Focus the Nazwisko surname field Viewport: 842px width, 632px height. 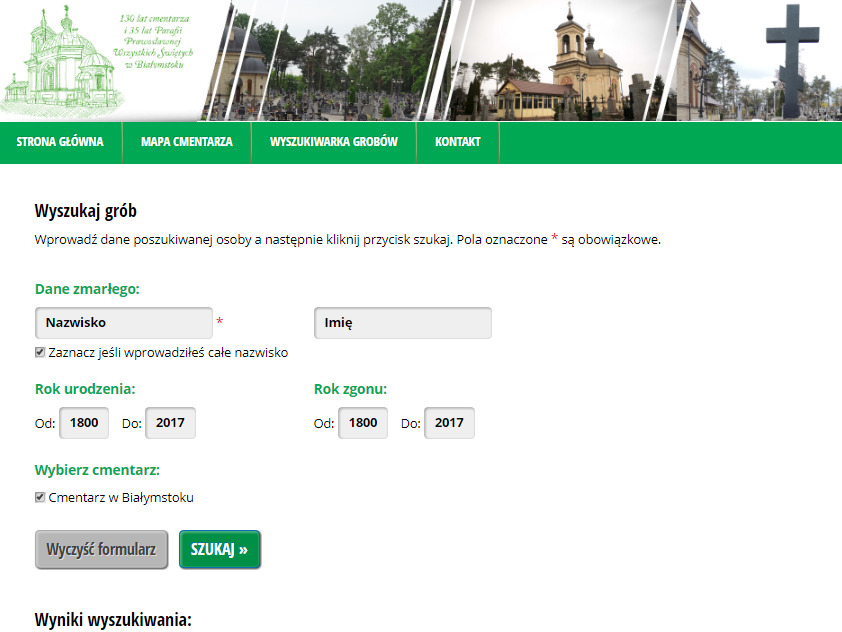coord(124,323)
